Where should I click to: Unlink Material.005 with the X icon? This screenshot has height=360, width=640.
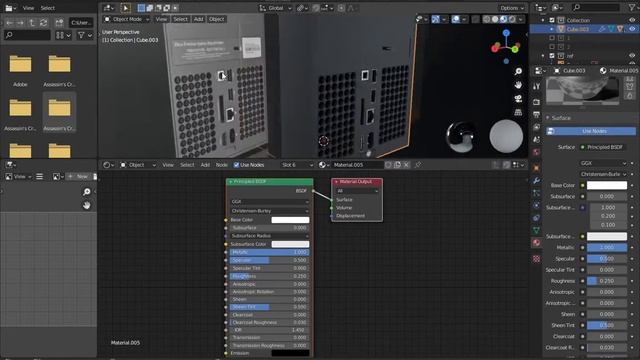[406, 165]
